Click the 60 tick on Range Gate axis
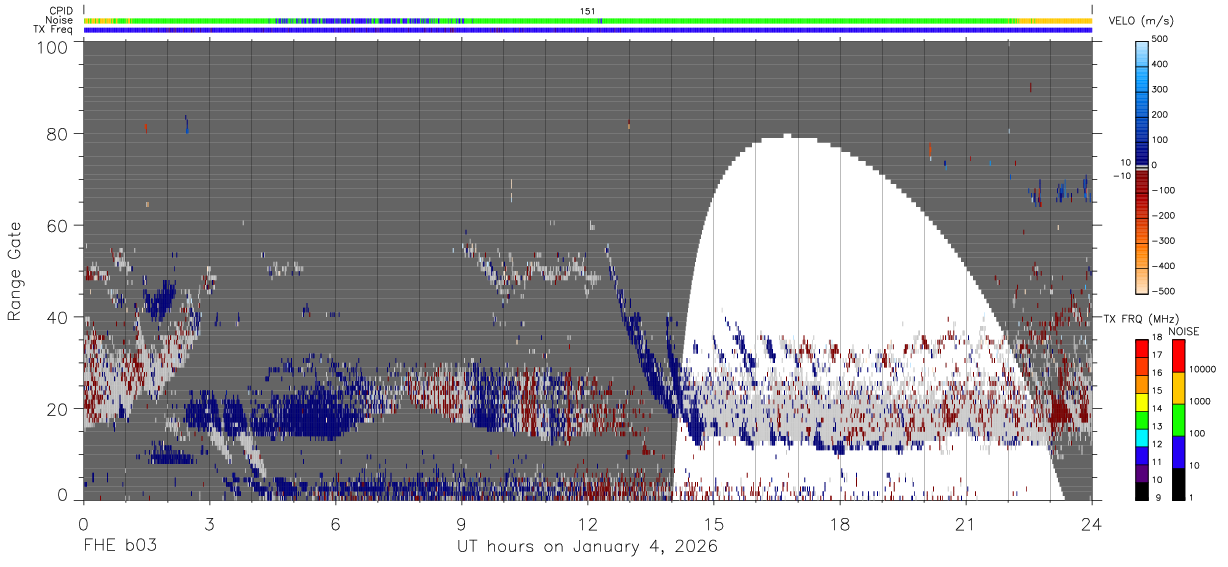The width and height of the screenshot is (1228, 567). point(57,225)
